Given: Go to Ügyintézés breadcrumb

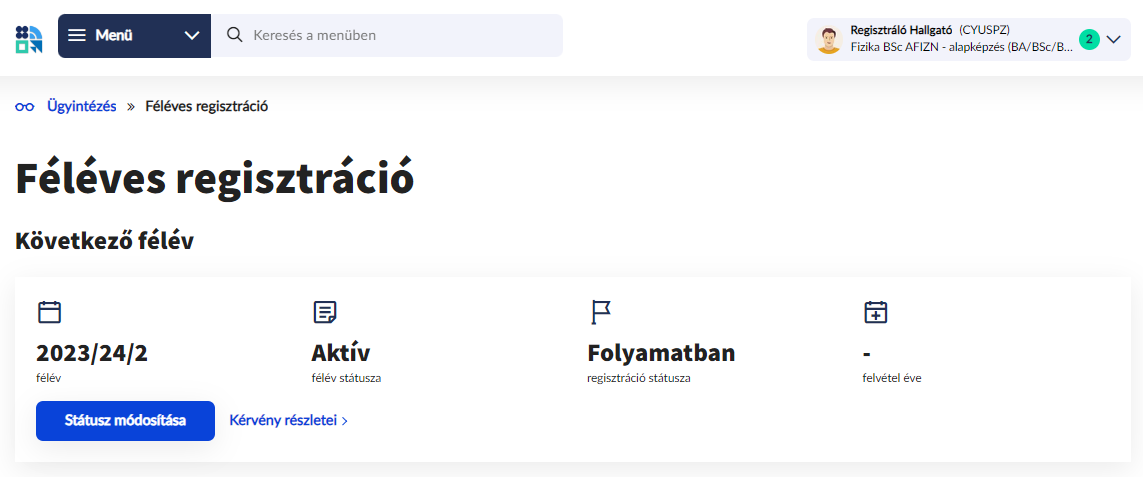Looking at the screenshot, I should pyautogui.click(x=82, y=106).
